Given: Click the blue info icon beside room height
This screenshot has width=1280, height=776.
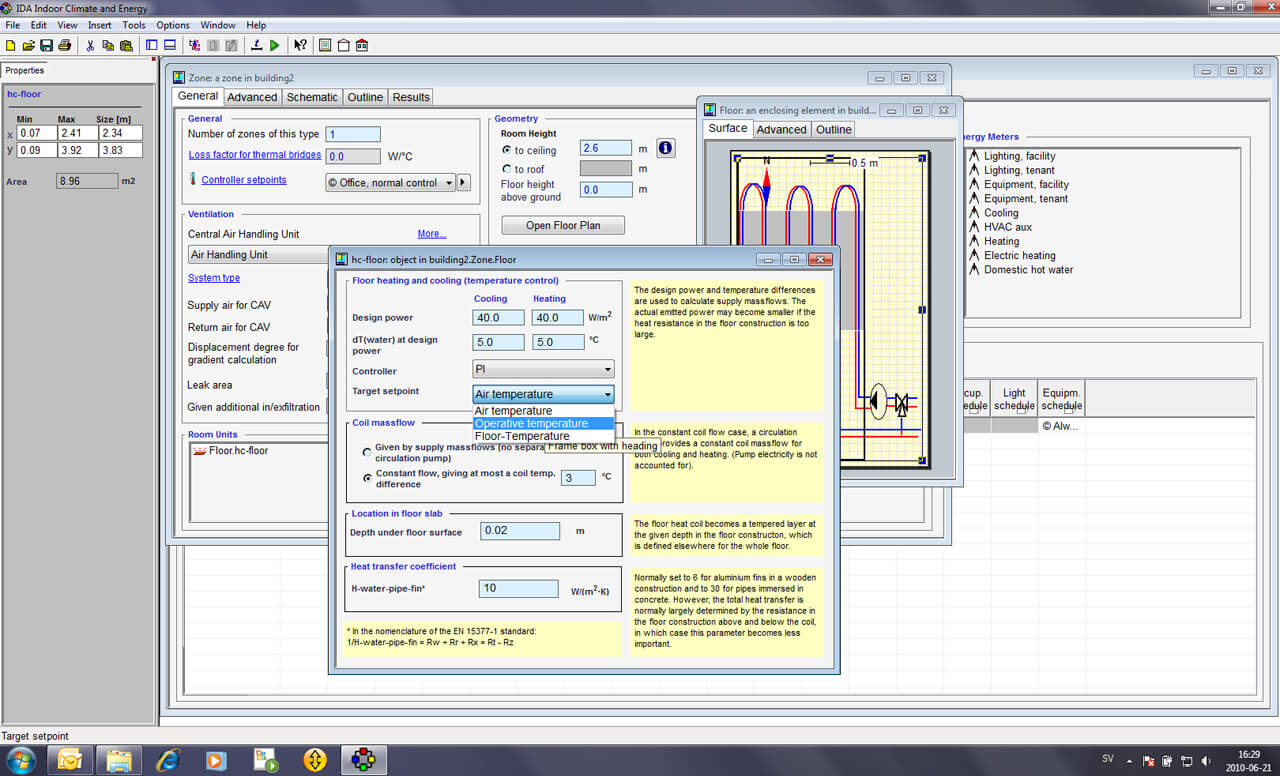Looking at the screenshot, I should click(665, 148).
